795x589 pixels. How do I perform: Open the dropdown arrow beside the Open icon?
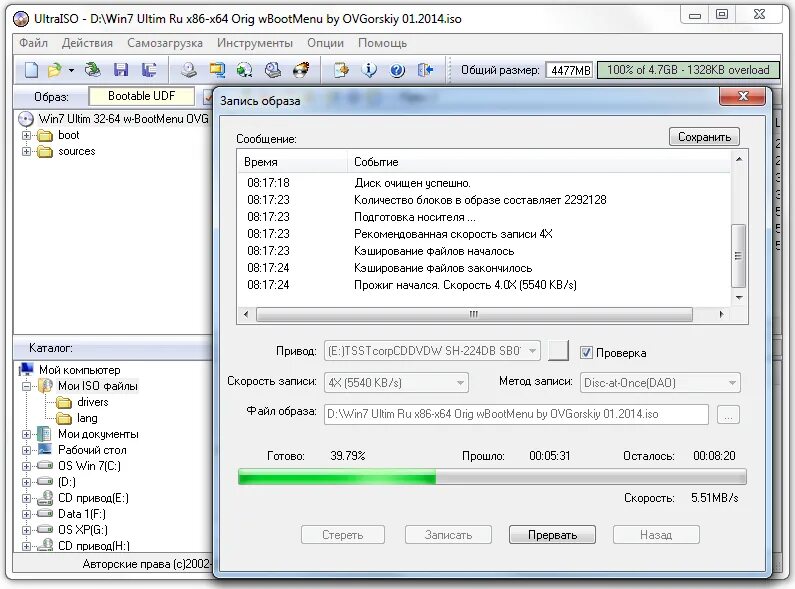tap(71, 70)
